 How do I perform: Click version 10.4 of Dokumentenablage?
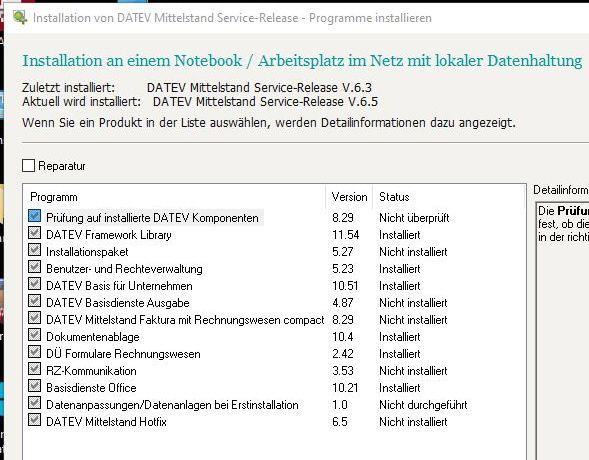343,337
